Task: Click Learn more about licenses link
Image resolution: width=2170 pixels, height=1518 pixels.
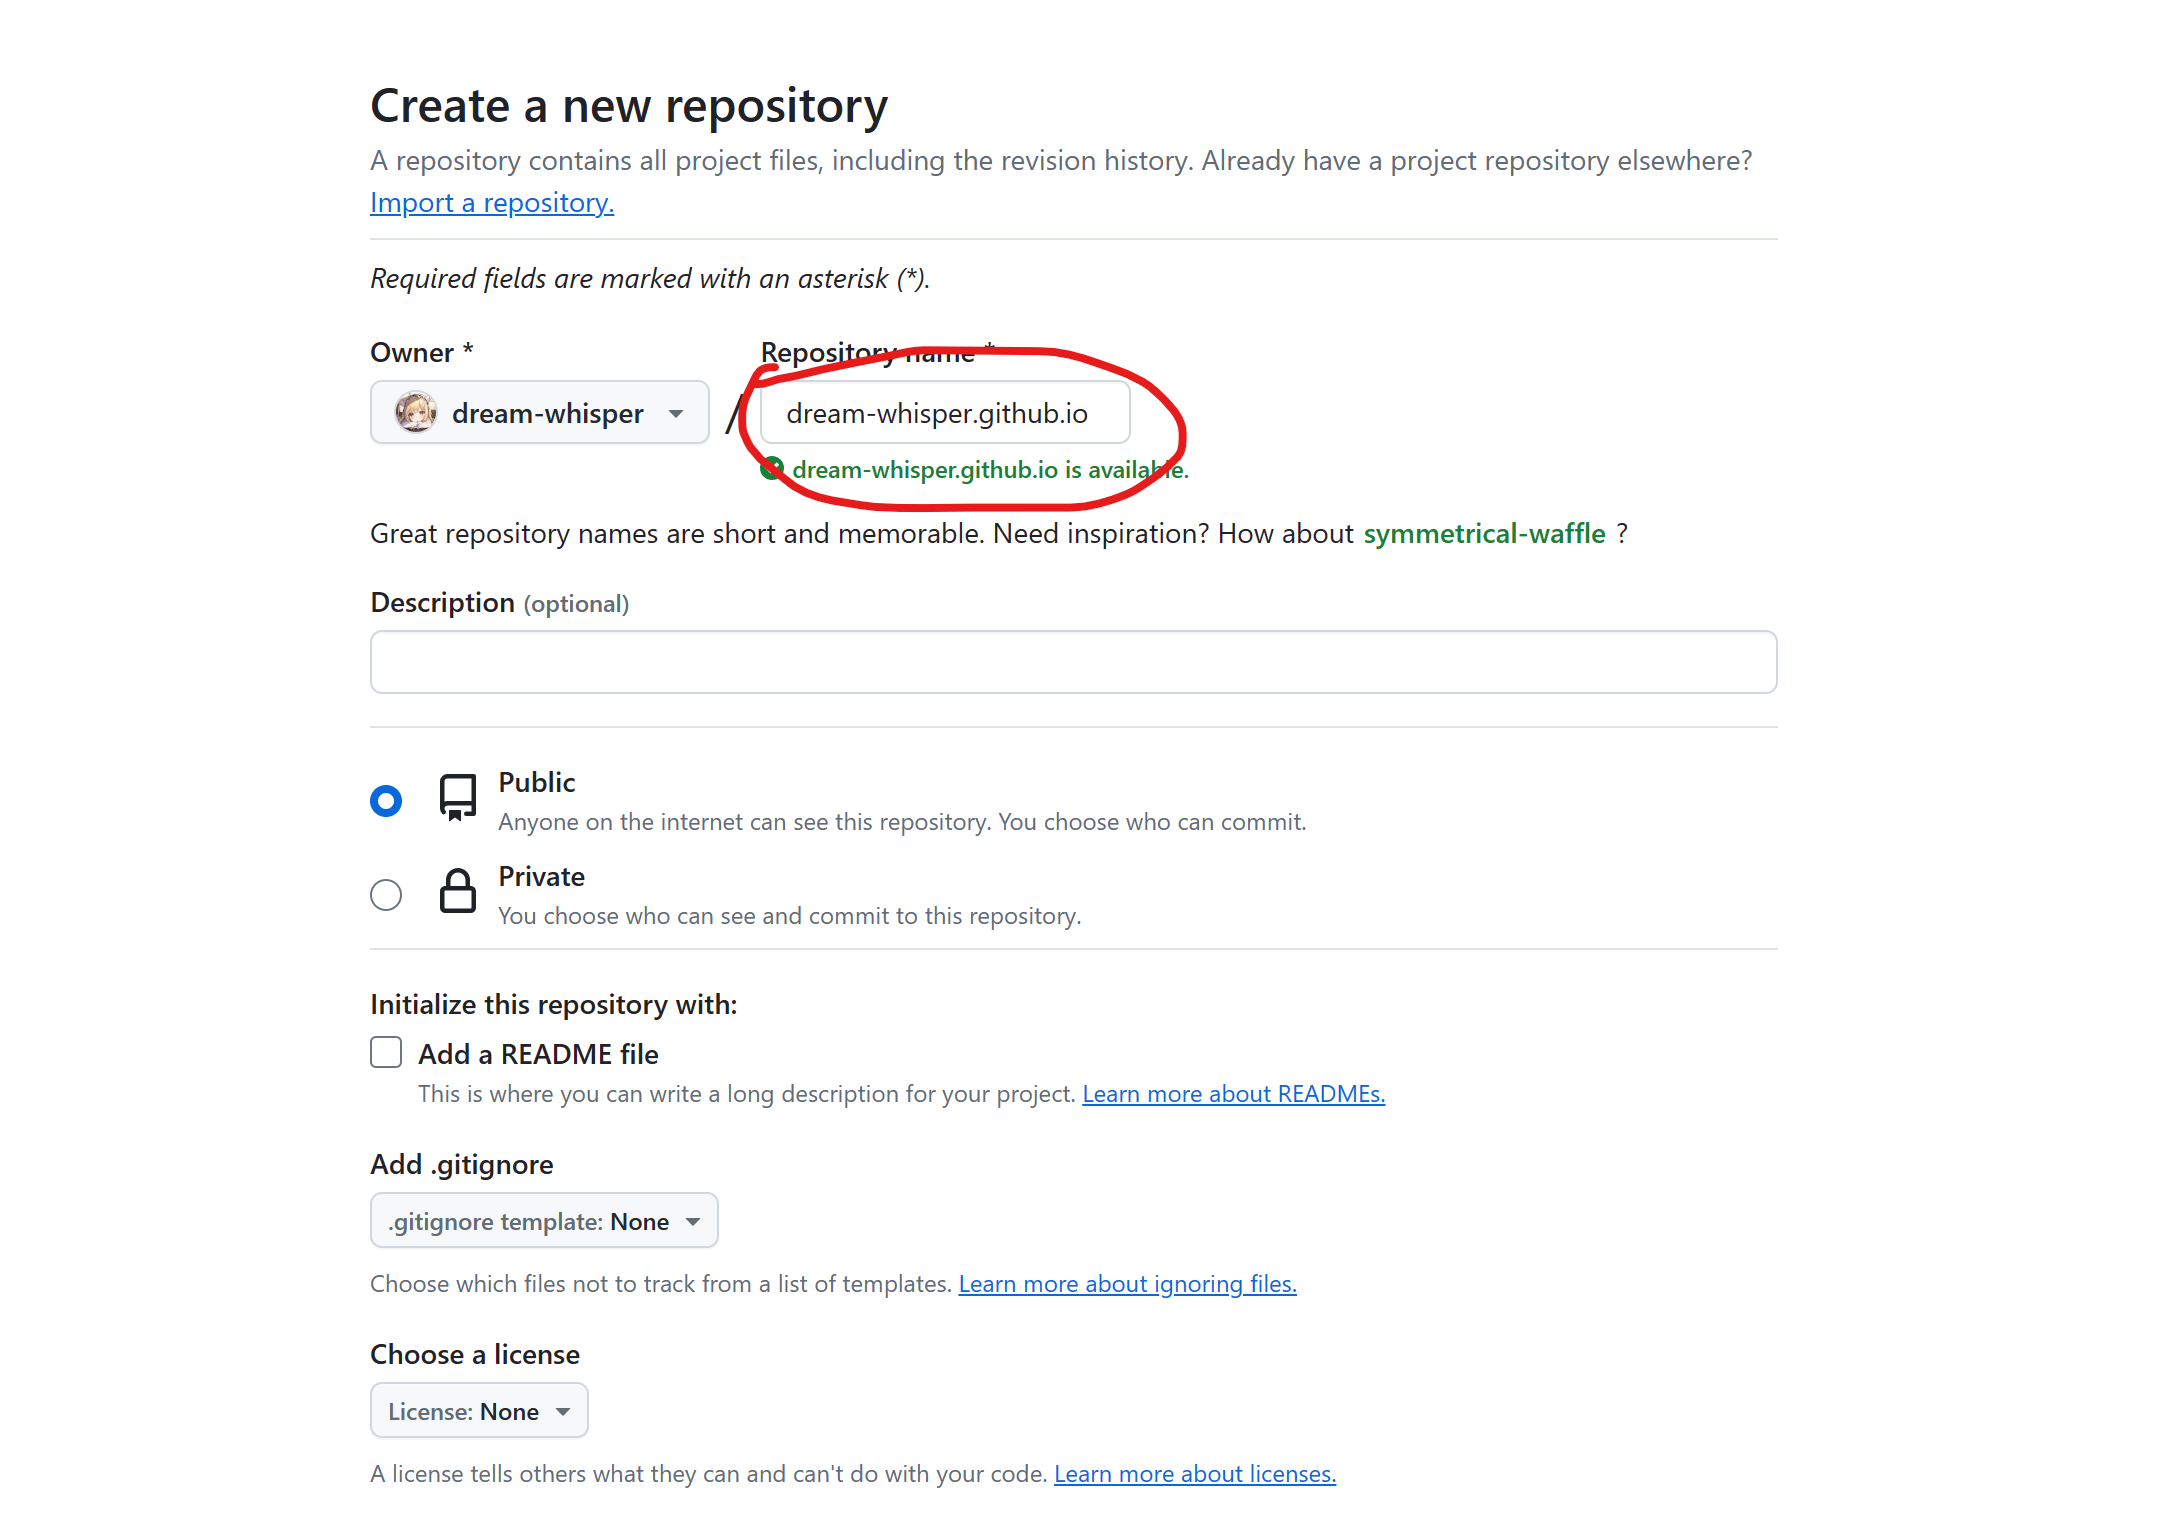Action: [1194, 1474]
